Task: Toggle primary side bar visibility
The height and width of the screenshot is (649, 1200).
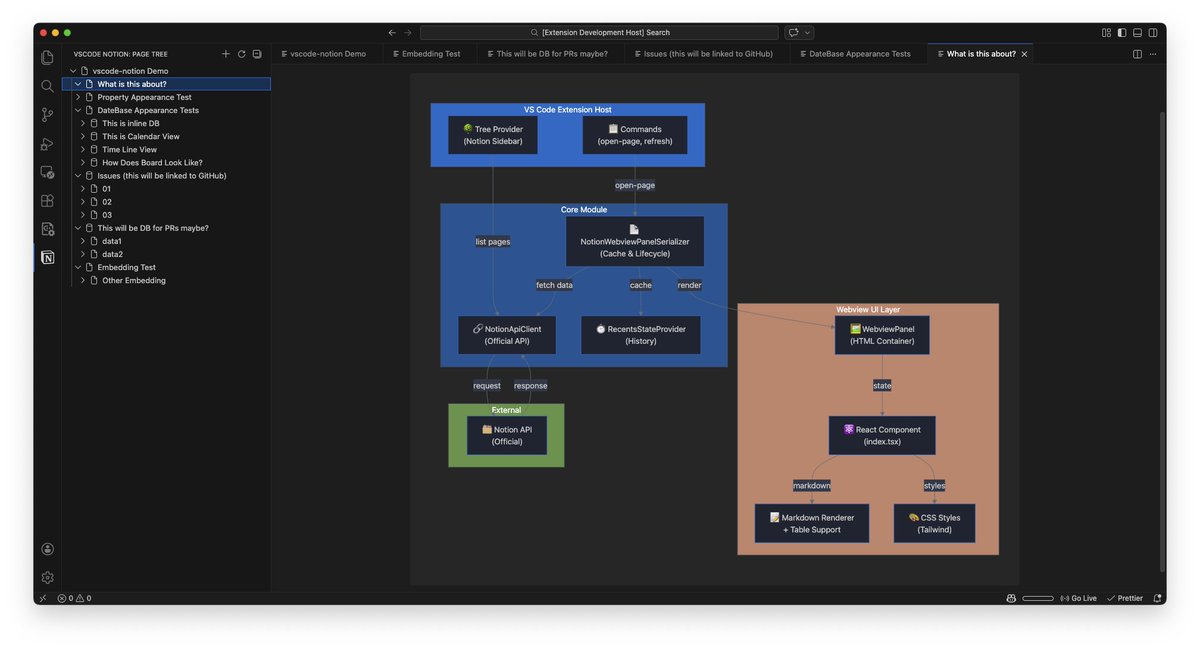Action: (x=1122, y=33)
